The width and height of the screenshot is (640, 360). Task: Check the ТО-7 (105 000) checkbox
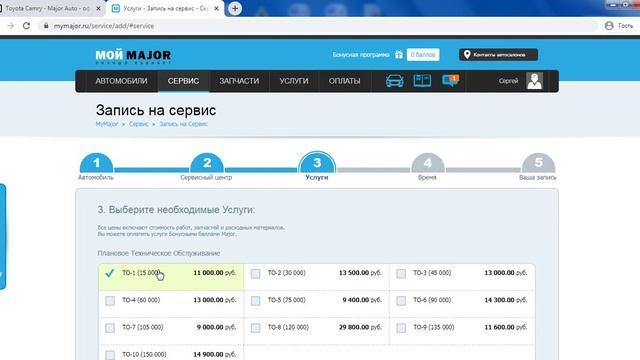pos(110,328)
